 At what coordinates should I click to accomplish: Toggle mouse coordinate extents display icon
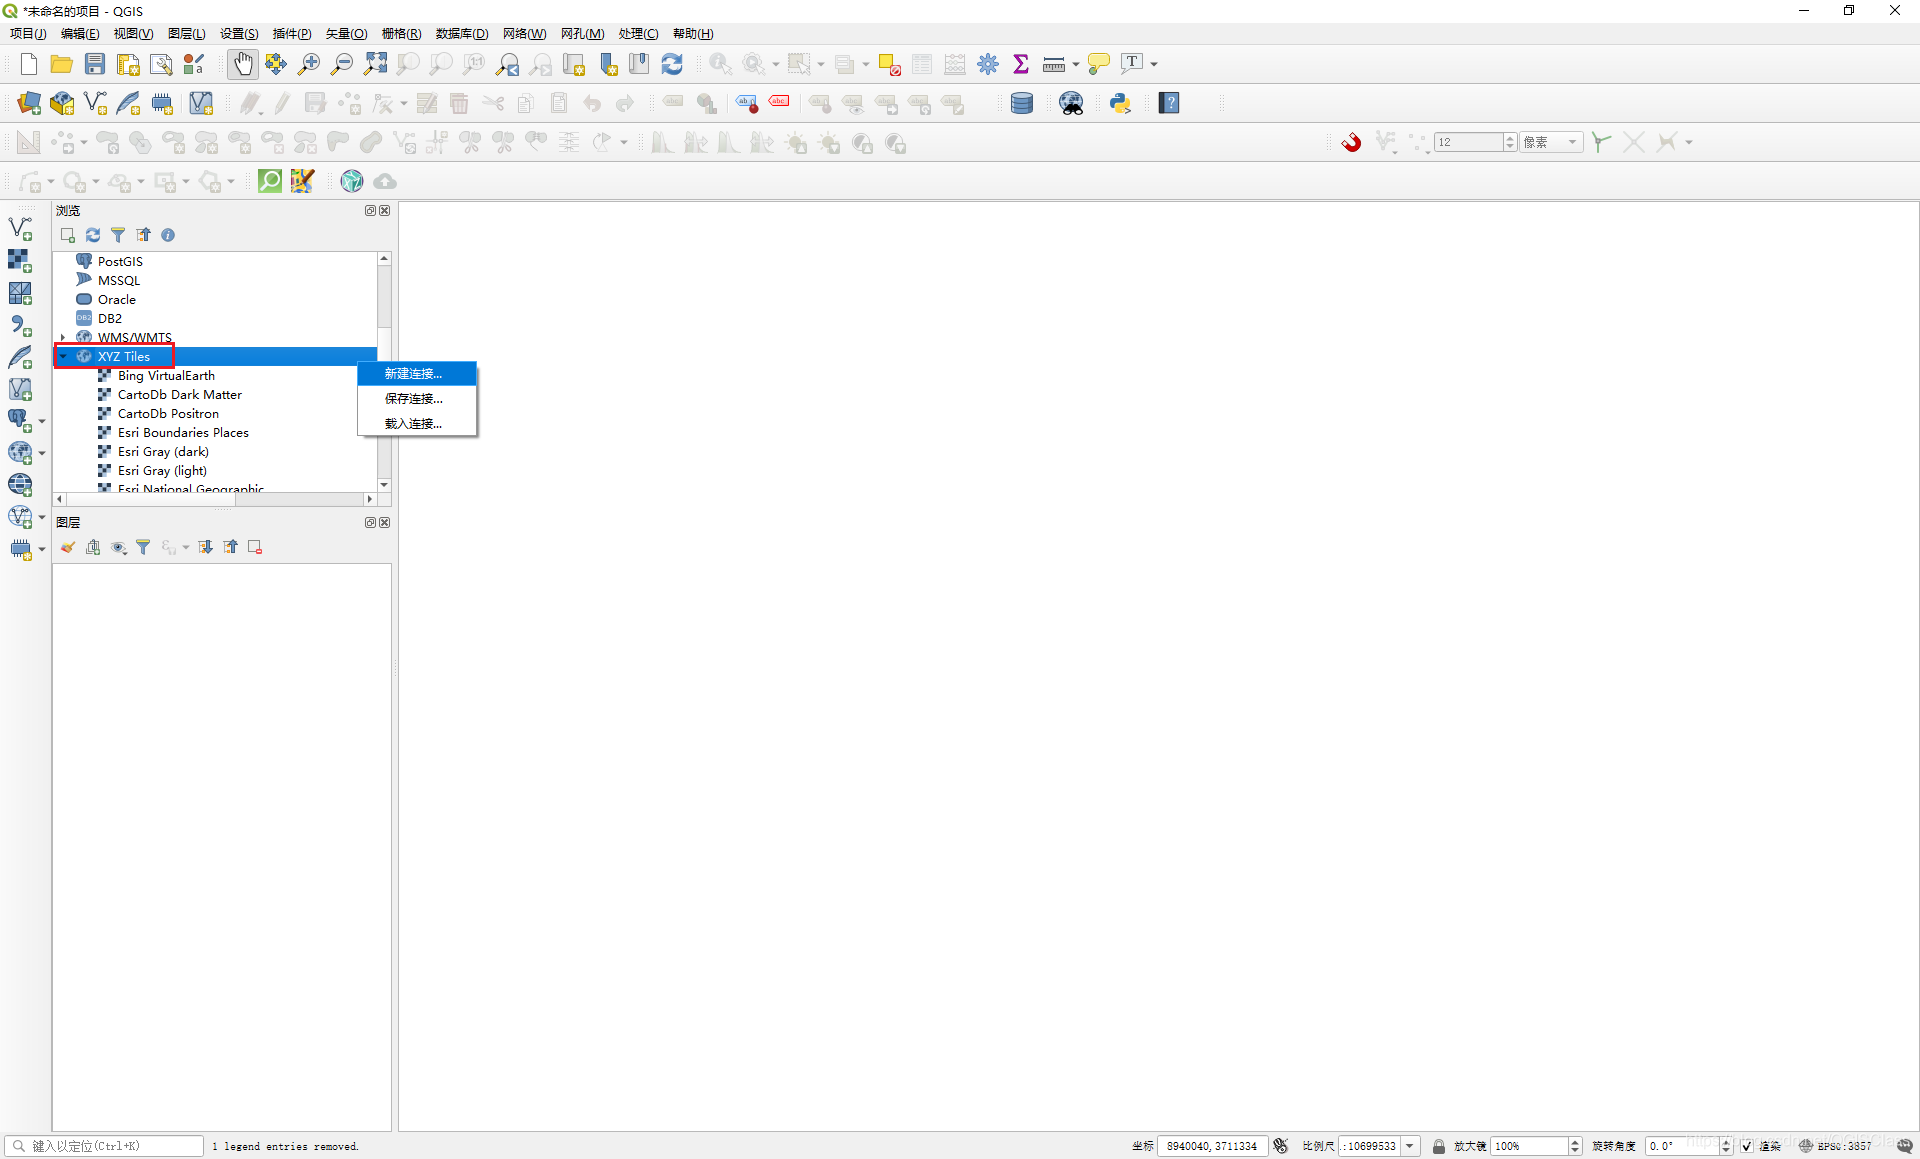click(1281, 1146)
